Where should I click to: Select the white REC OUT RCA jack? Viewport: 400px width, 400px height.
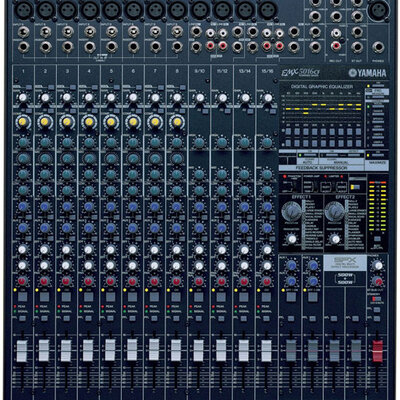[x=336, y=33]
